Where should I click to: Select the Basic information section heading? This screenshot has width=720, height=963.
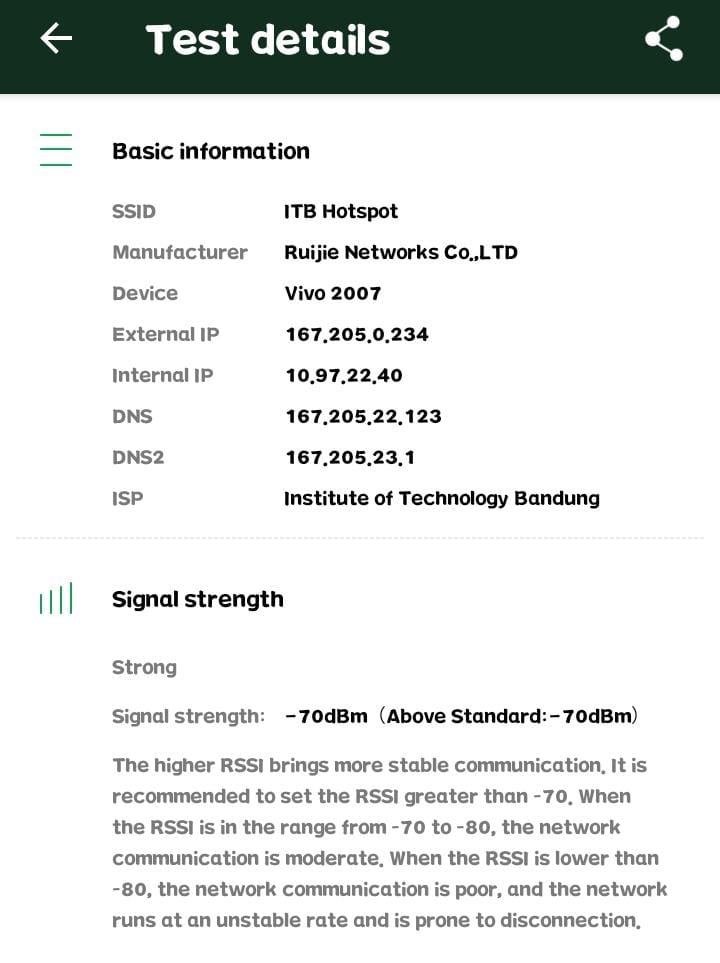[211, 151]
